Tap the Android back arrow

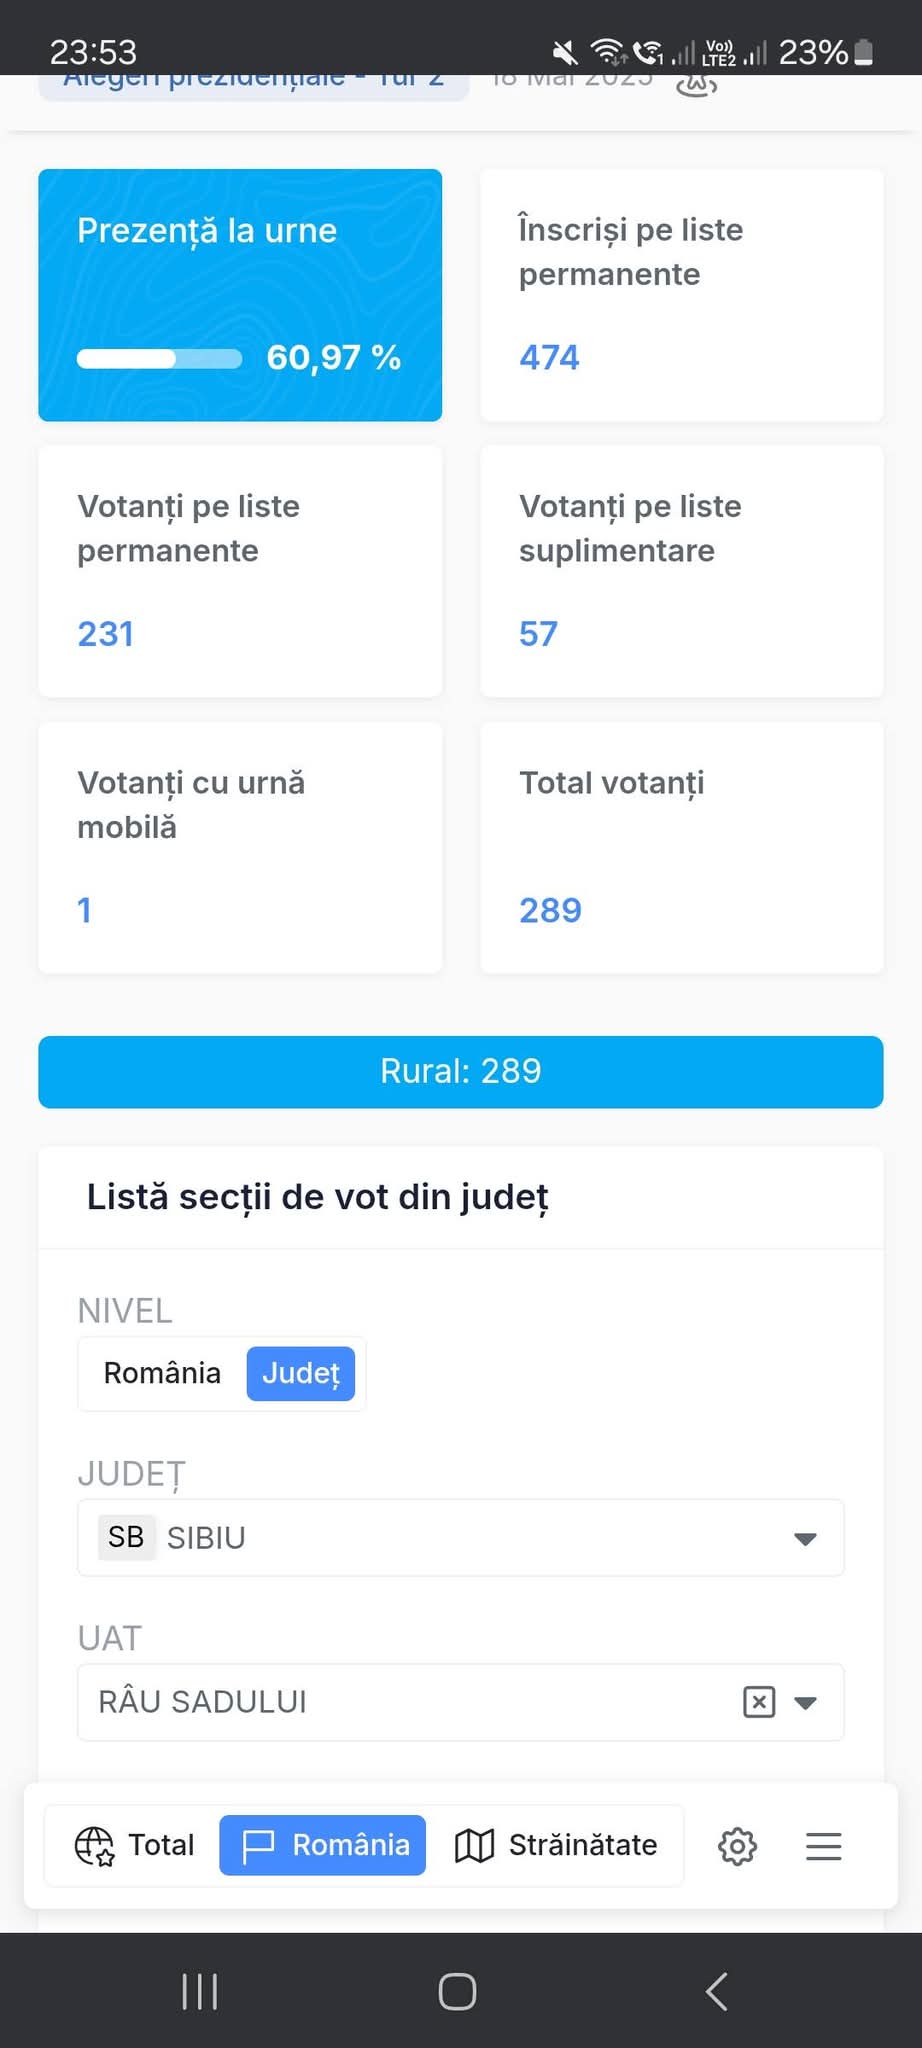tap(716, 1991)
